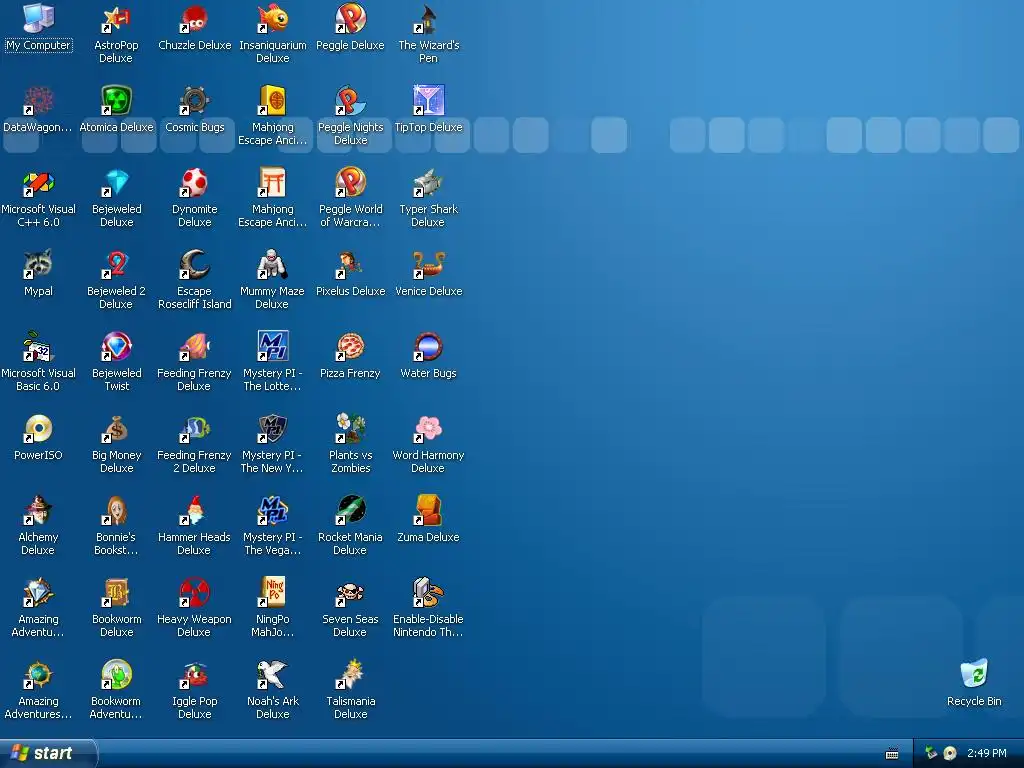Click the Feeding Frenzy Deluxe icon
This screenshot has width=1024, height=768.
194,347
